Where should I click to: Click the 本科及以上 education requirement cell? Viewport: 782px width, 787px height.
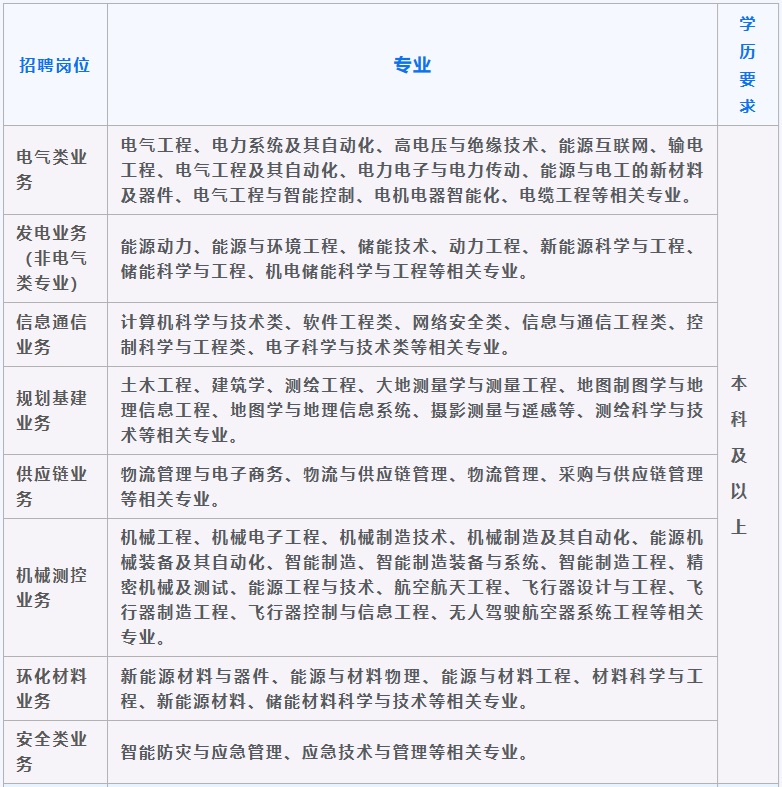(x=747, y=455)
